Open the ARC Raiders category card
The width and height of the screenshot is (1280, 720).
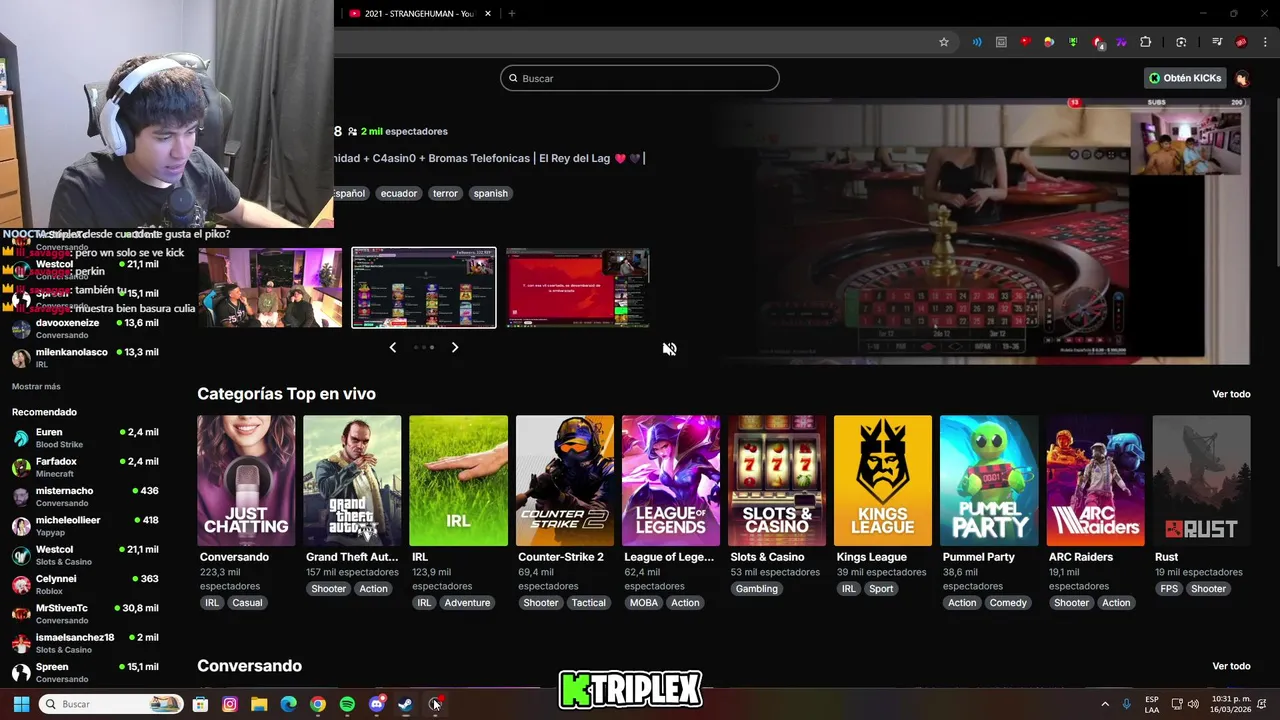pos(1095,481)
